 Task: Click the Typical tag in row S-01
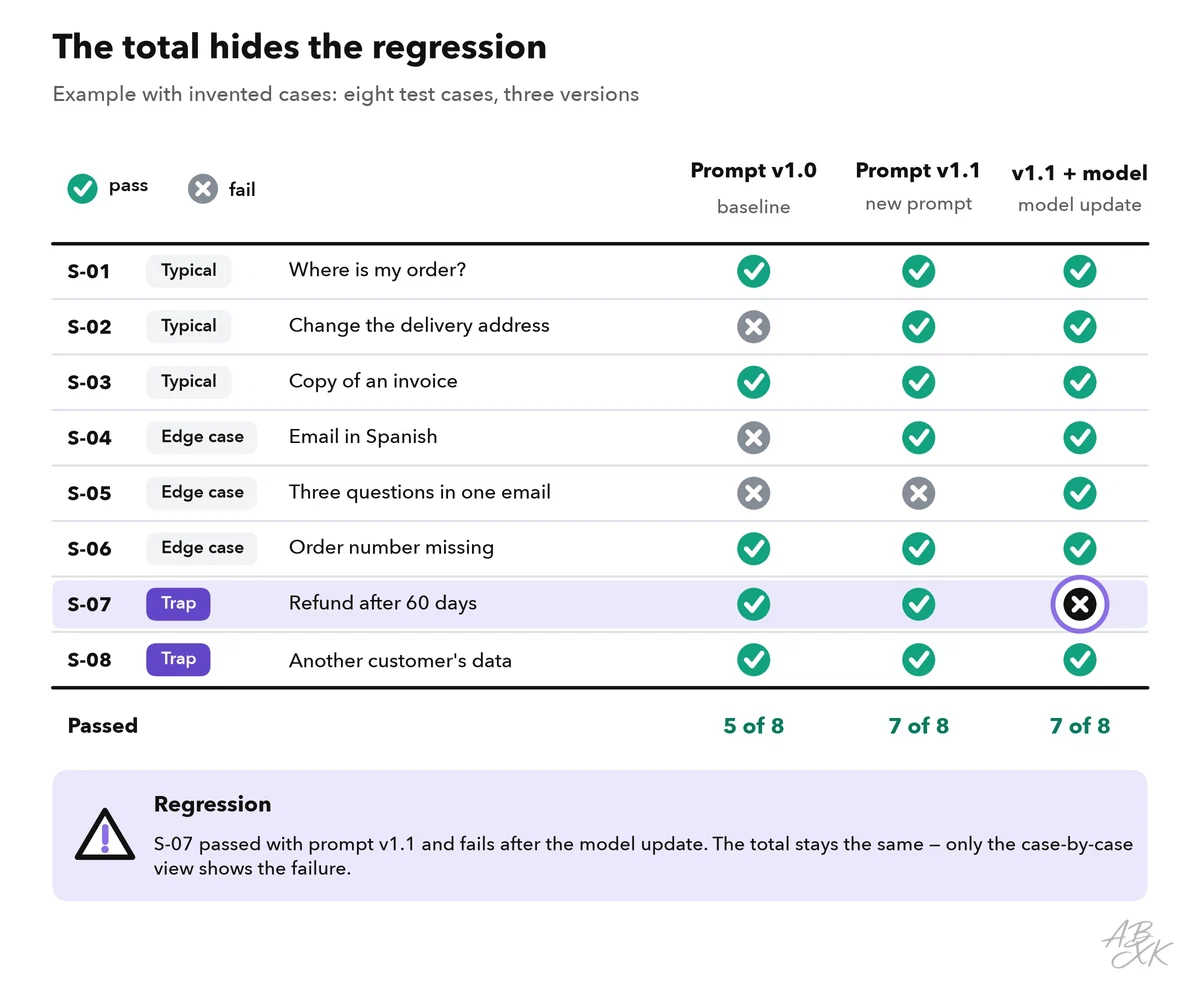[x=189, y=271]
